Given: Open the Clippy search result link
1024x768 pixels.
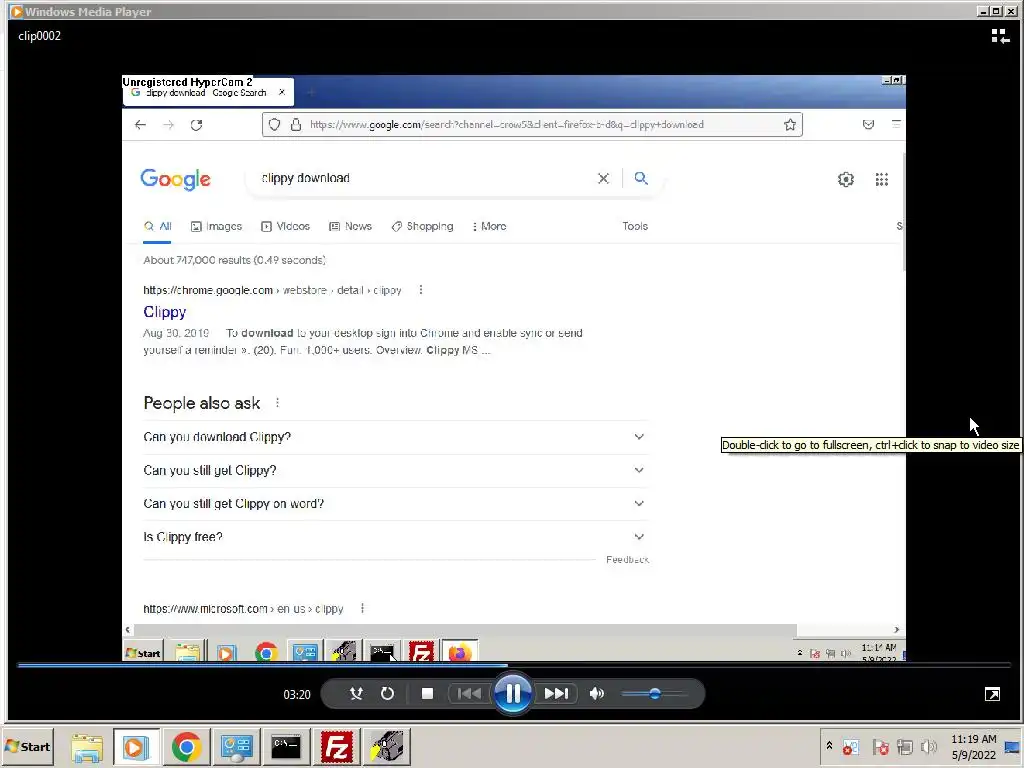Looking at the screenshot, I should click(x=165, y=312).
